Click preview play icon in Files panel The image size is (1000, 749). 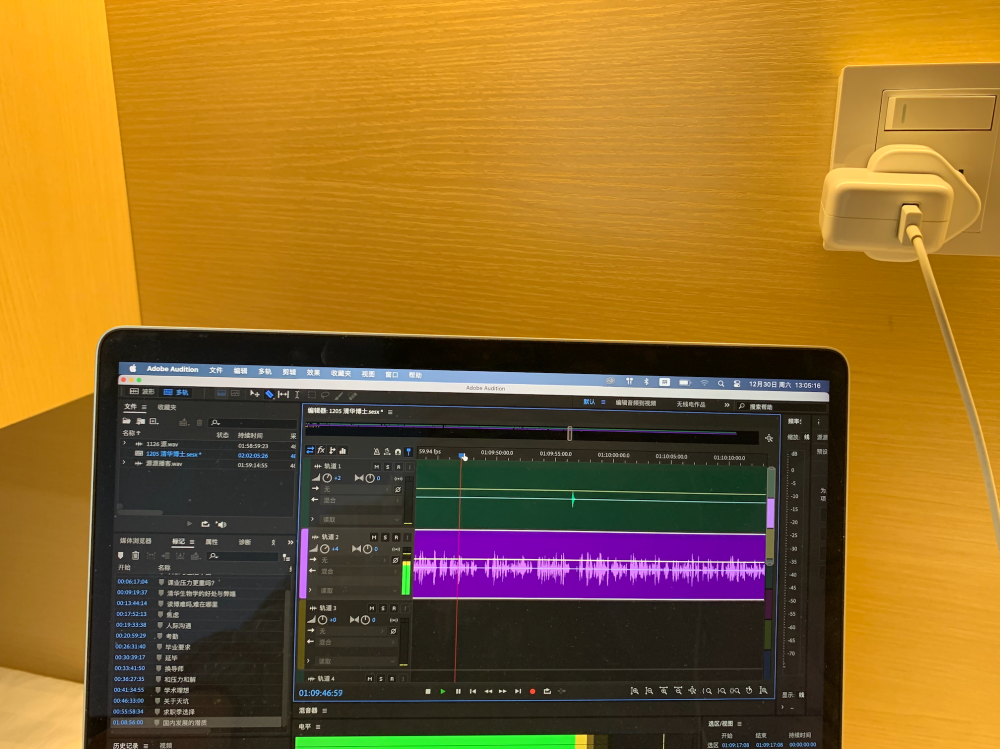pos(189,524)
